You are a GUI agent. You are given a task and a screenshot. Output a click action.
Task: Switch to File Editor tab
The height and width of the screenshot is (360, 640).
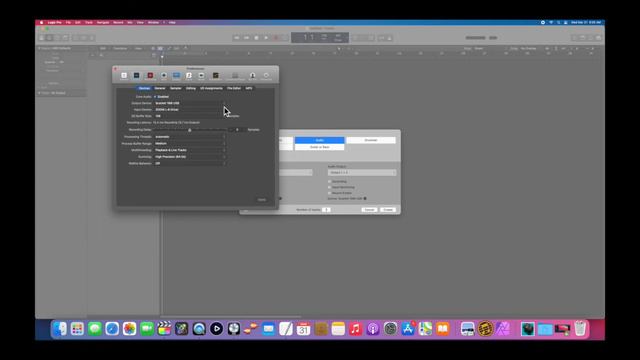[234, 88]
